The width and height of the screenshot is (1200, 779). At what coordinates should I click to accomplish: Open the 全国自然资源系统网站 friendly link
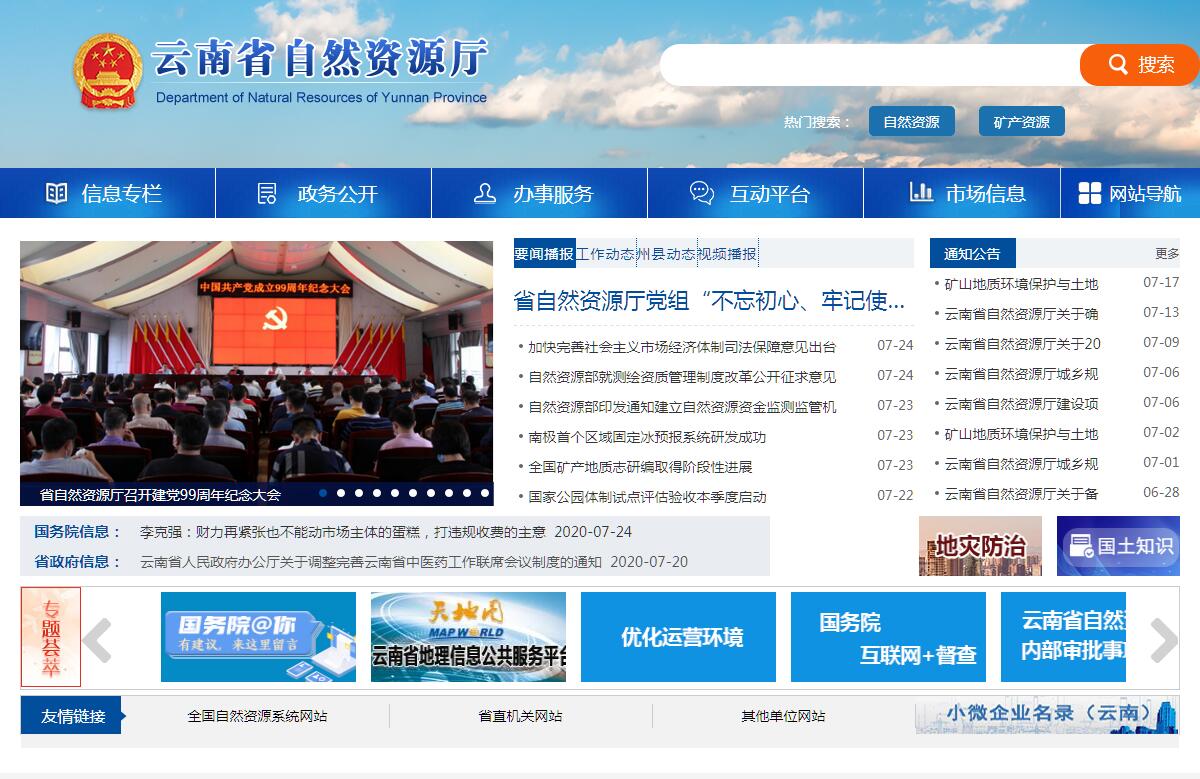coord(257,716)
